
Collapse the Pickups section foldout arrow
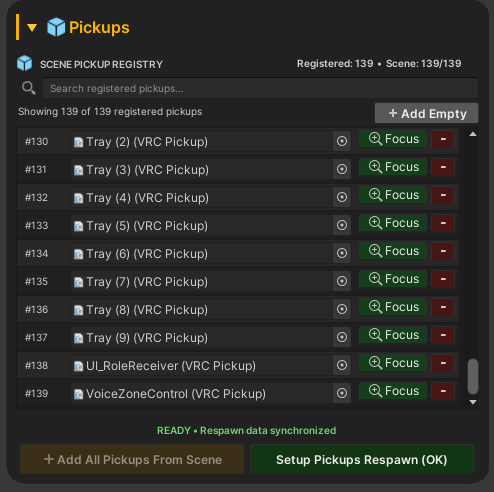coord(32,27)
